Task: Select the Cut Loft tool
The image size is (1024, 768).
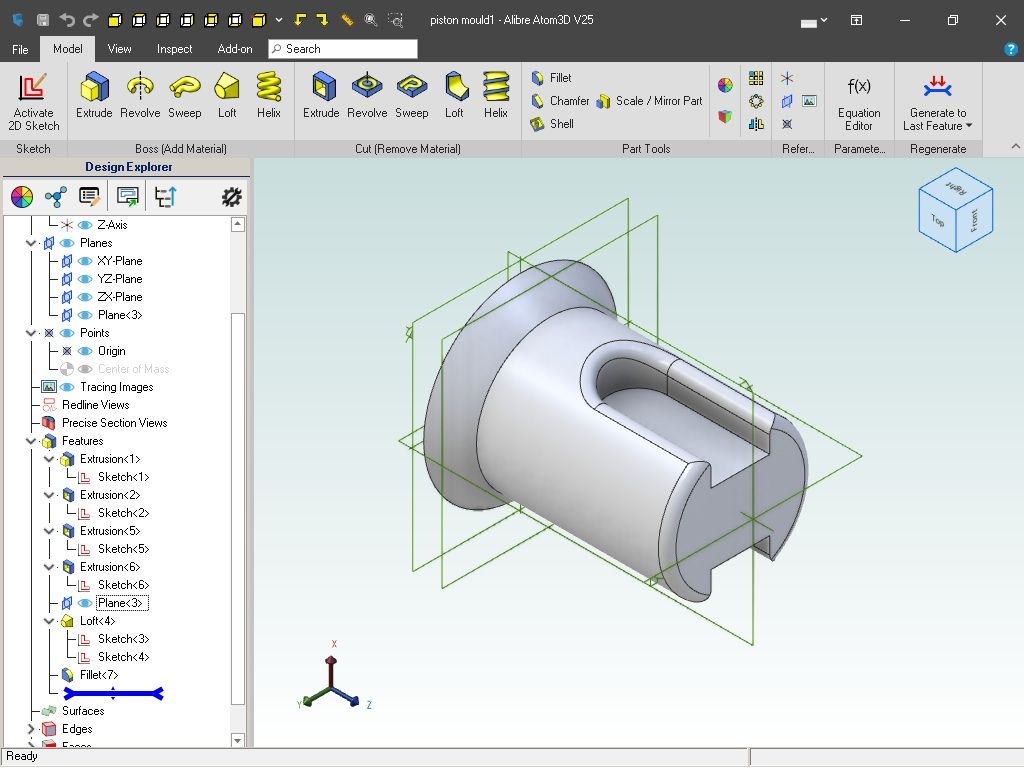Action: pyautogui.click(x=455, y=95)
